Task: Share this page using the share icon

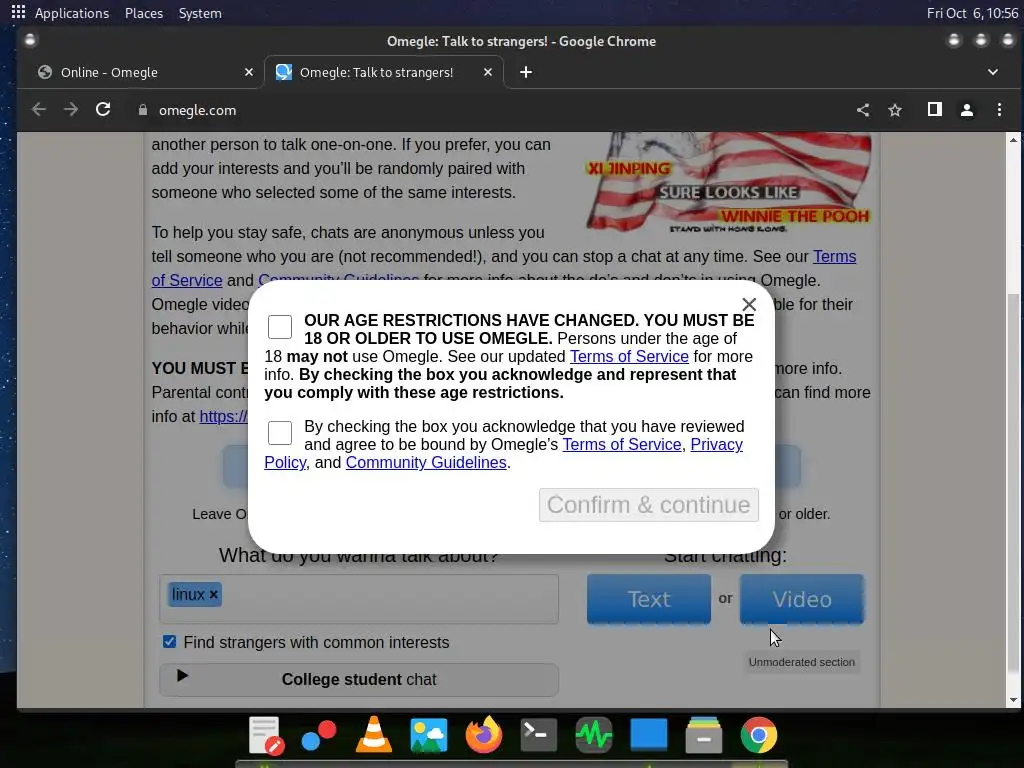Action: 863,110
